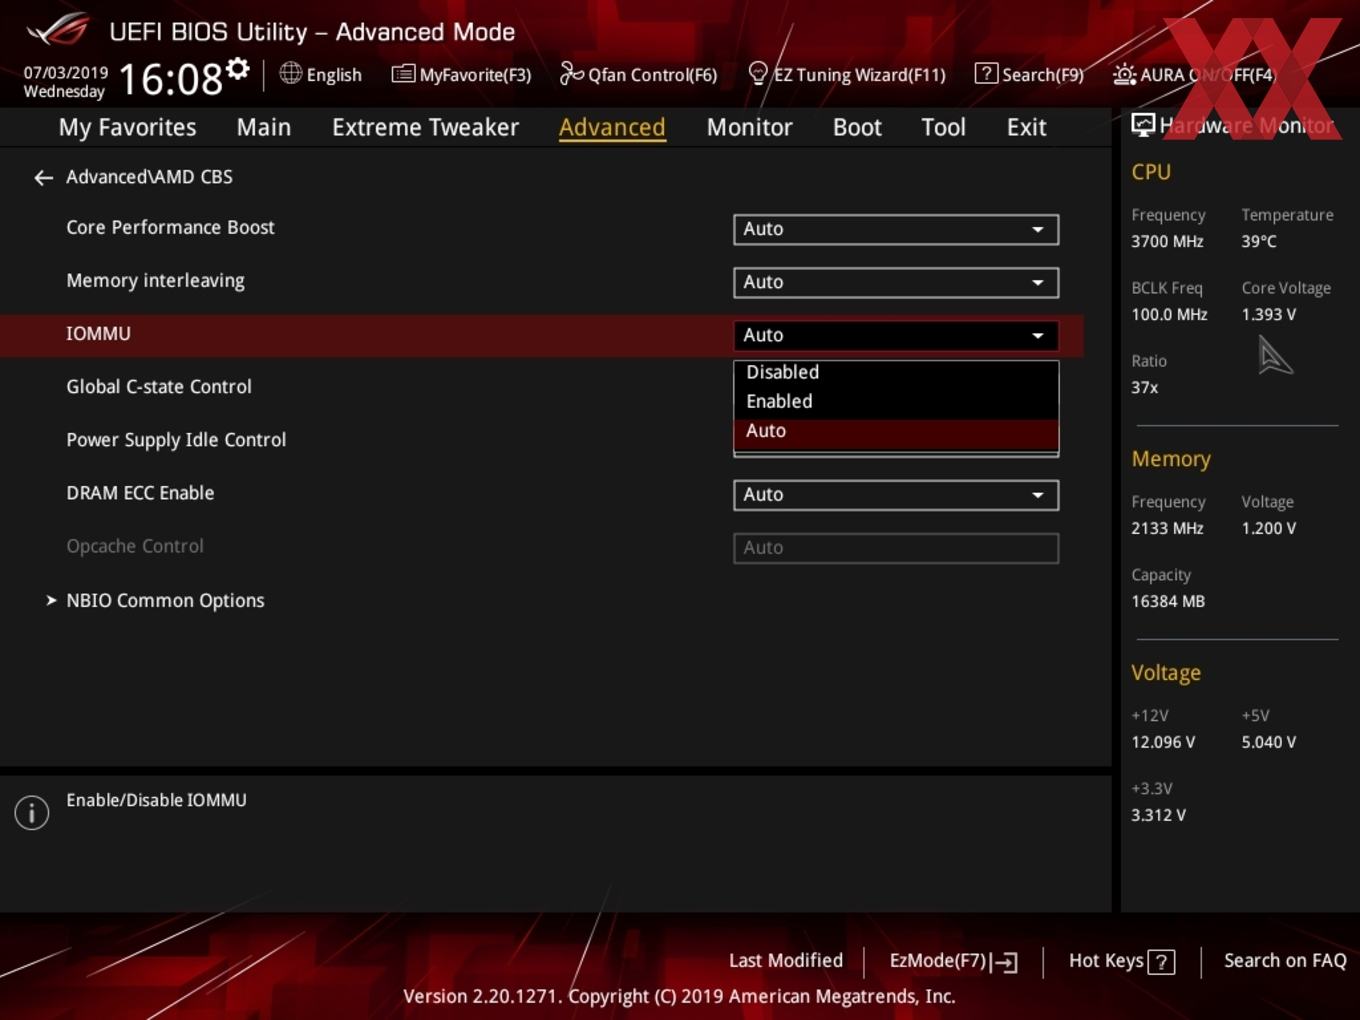Screen dimensions: 1360x1020
Task: Click the ROG logo icon
Action: (x=58, y=29)
